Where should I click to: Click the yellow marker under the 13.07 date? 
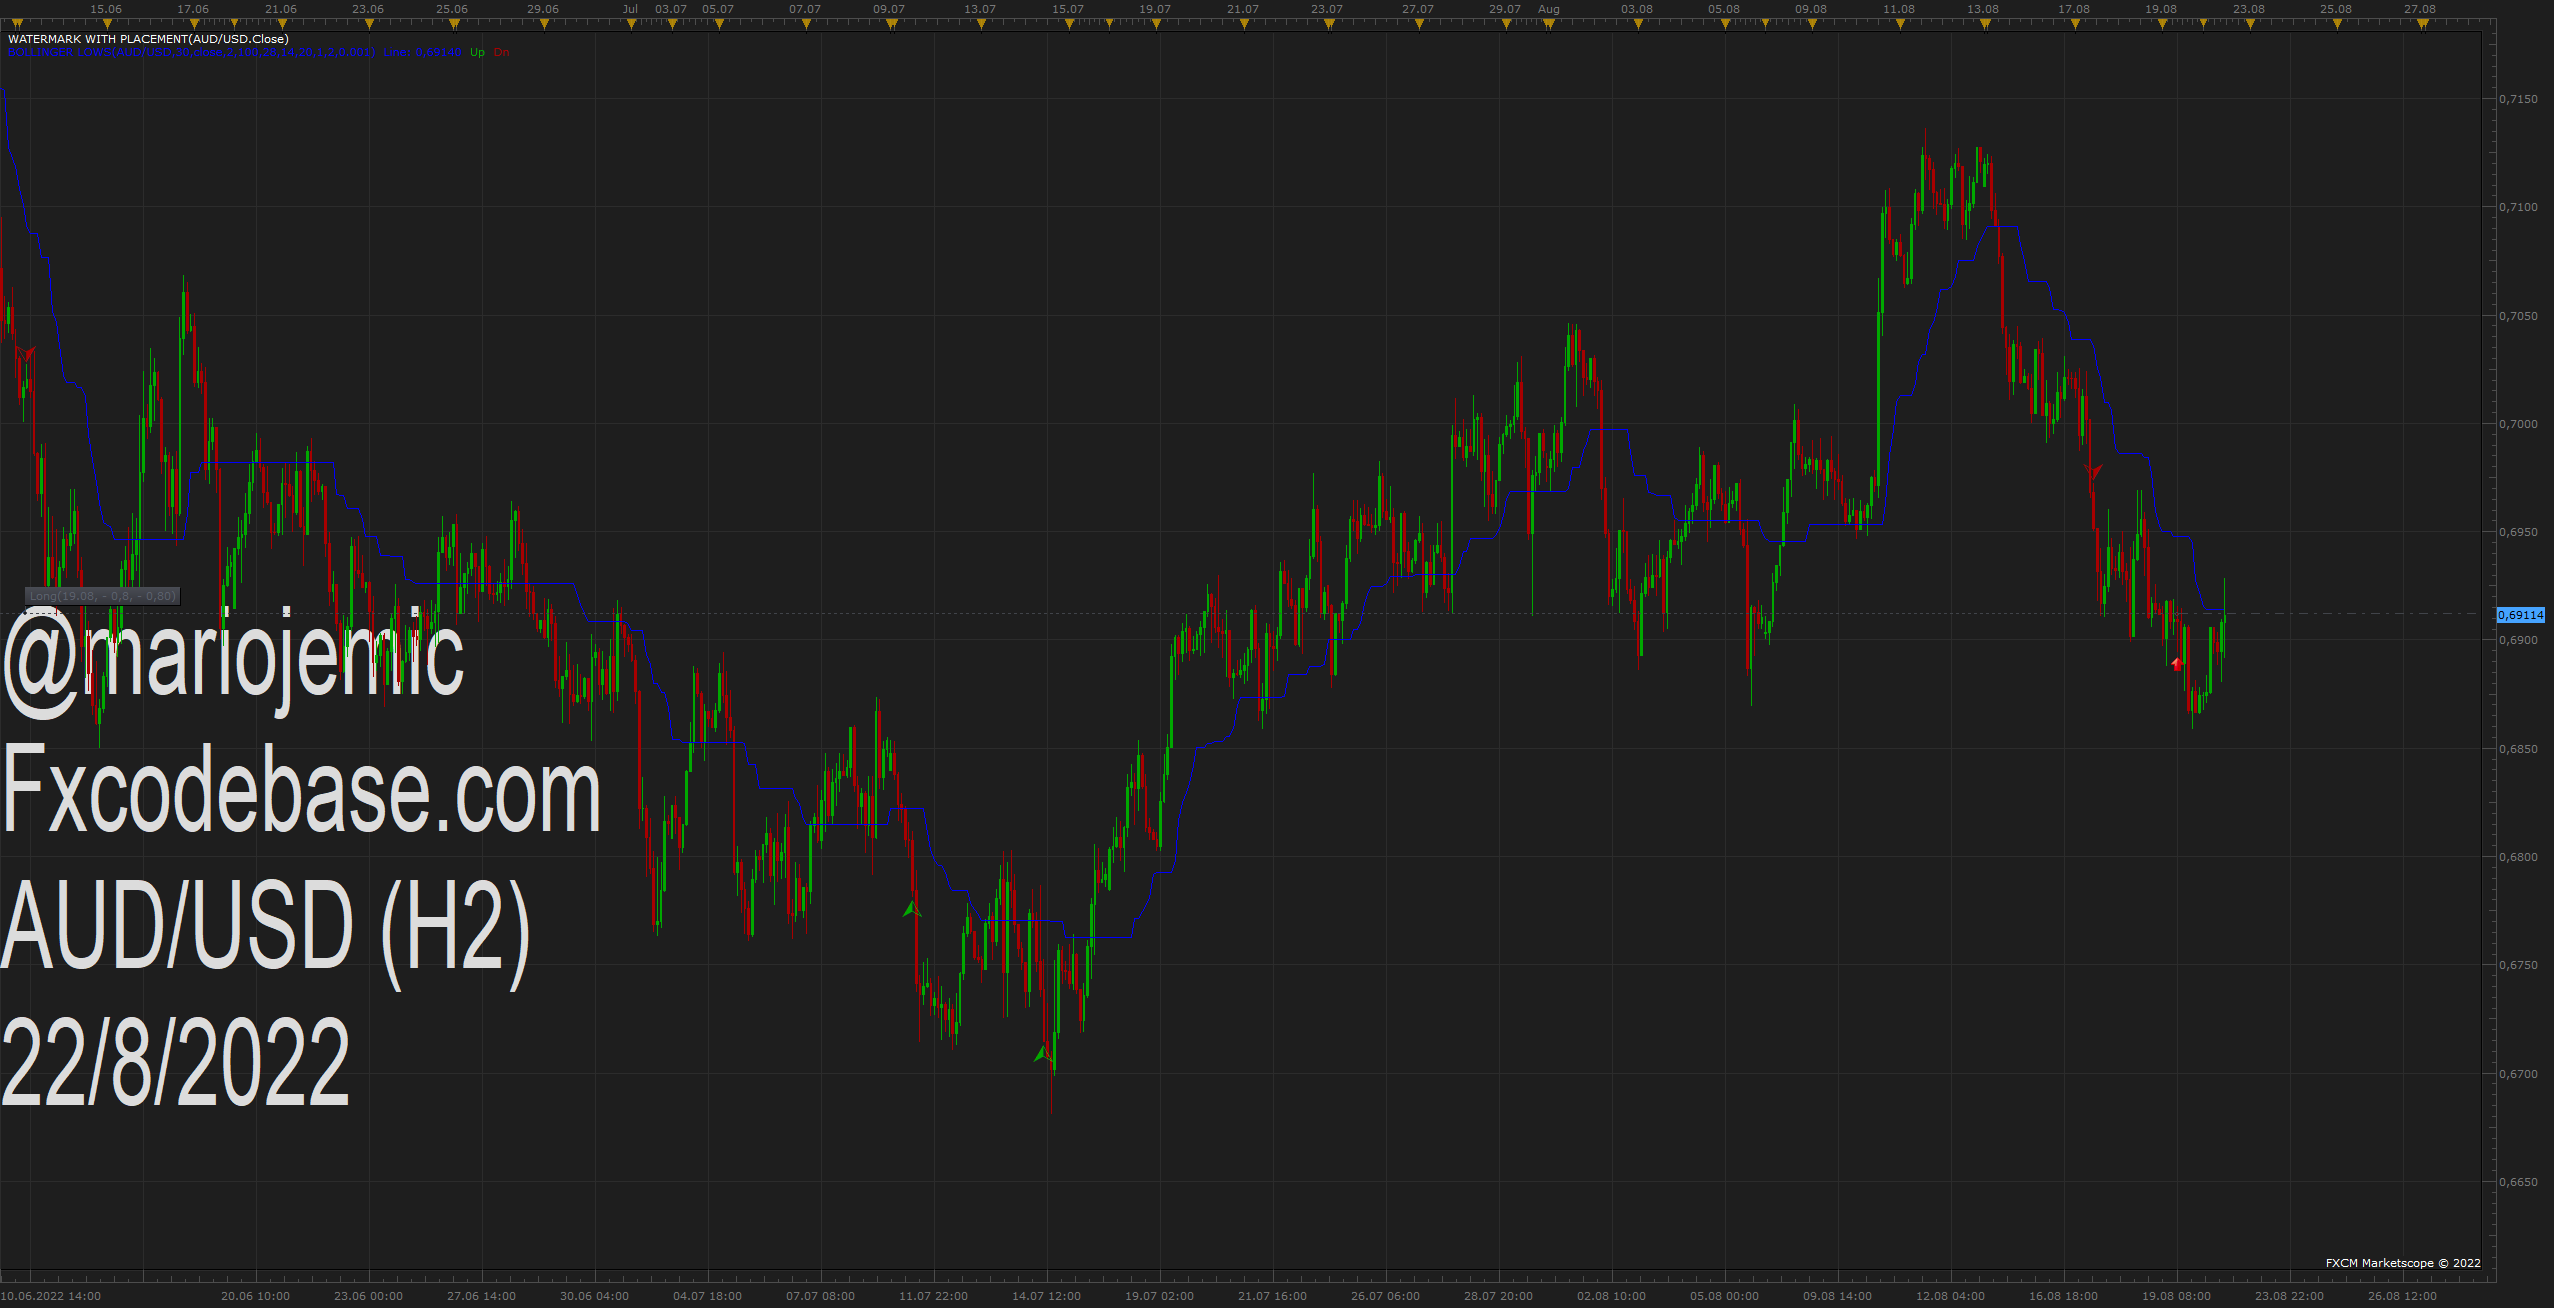tap(981, 24)
